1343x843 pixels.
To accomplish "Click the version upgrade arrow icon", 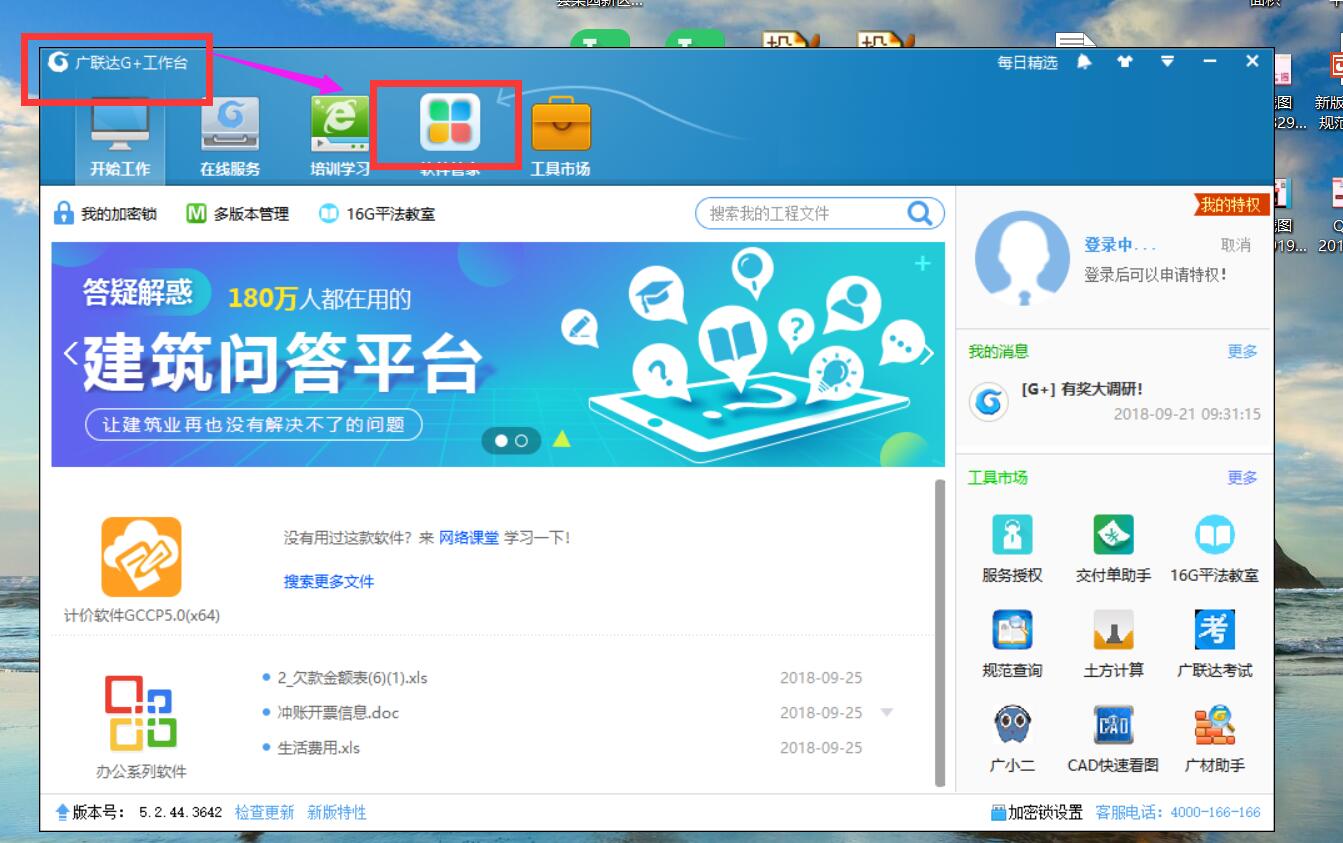I will (x=62, y=813).
